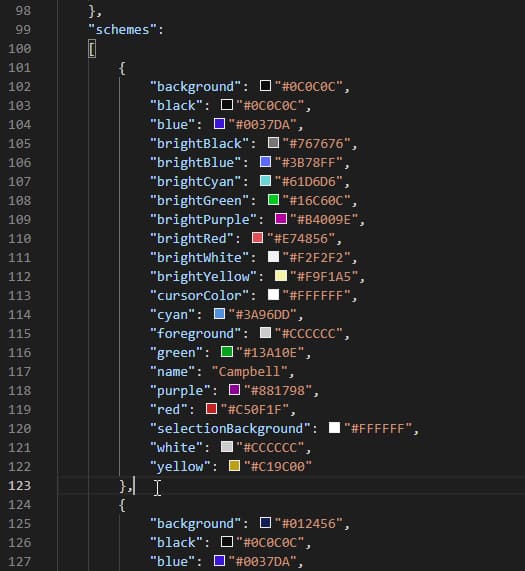Click the "cursorColor" key
The width and height of the screenshot is (525, 571).
pyautogui.click(x=200, y=295)
